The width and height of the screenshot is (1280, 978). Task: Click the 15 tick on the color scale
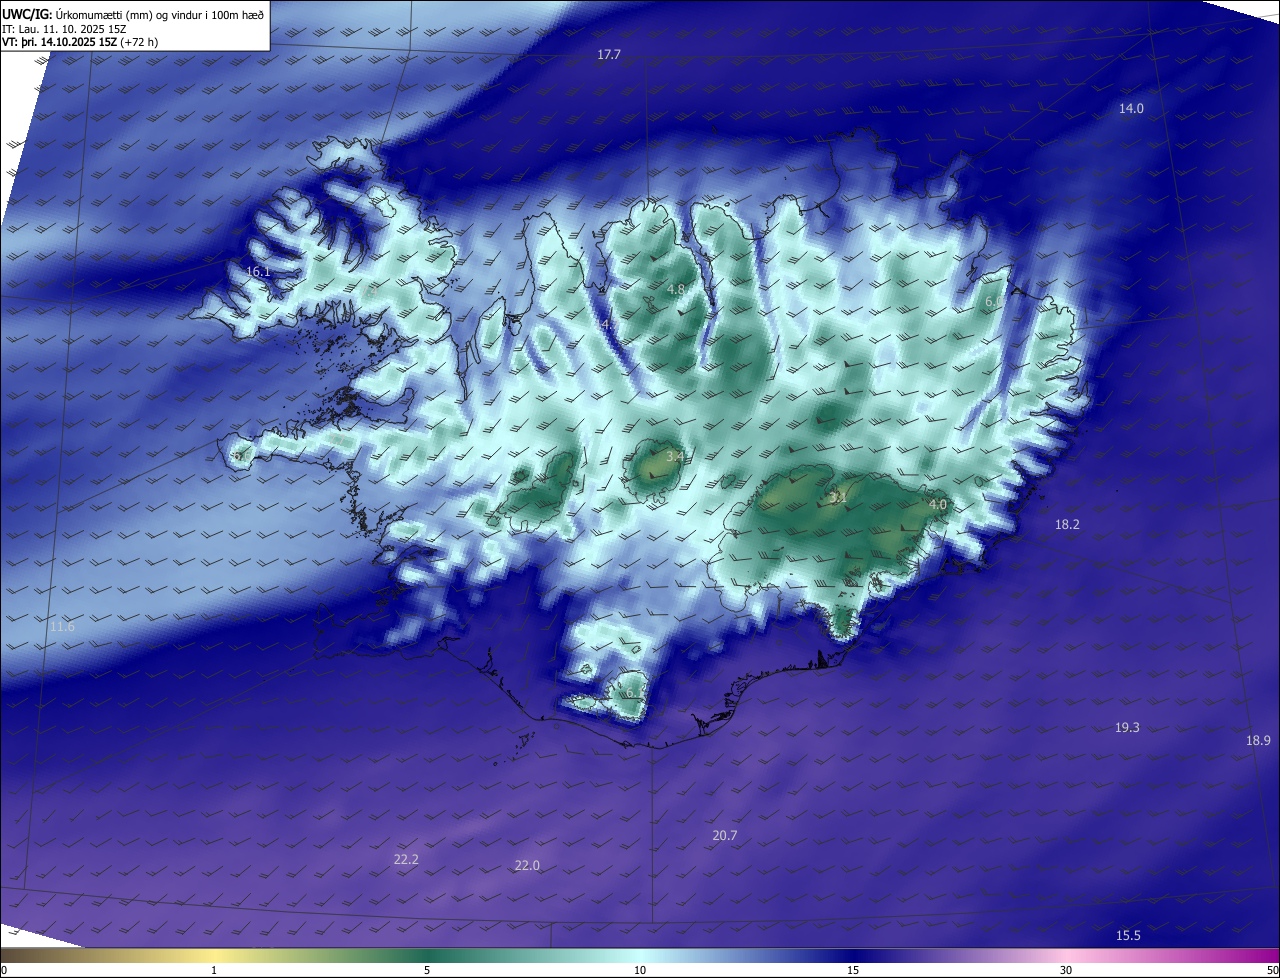(853, 970)
